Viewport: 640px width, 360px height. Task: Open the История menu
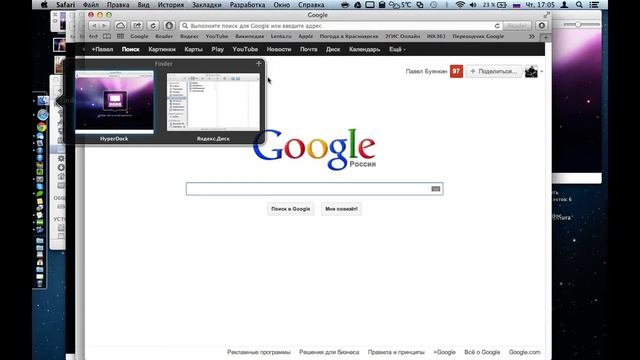point(171,5)
